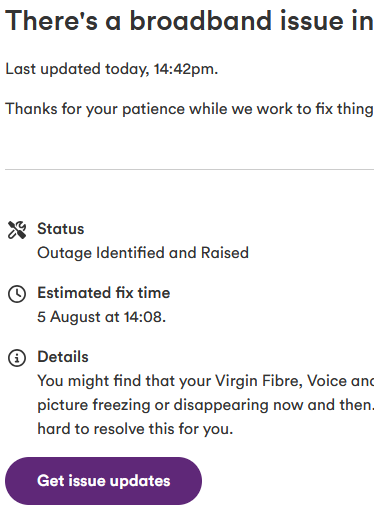Click the 14:42pm timestamp
This screenshot has width=374, height=530.
pos(186,69)
